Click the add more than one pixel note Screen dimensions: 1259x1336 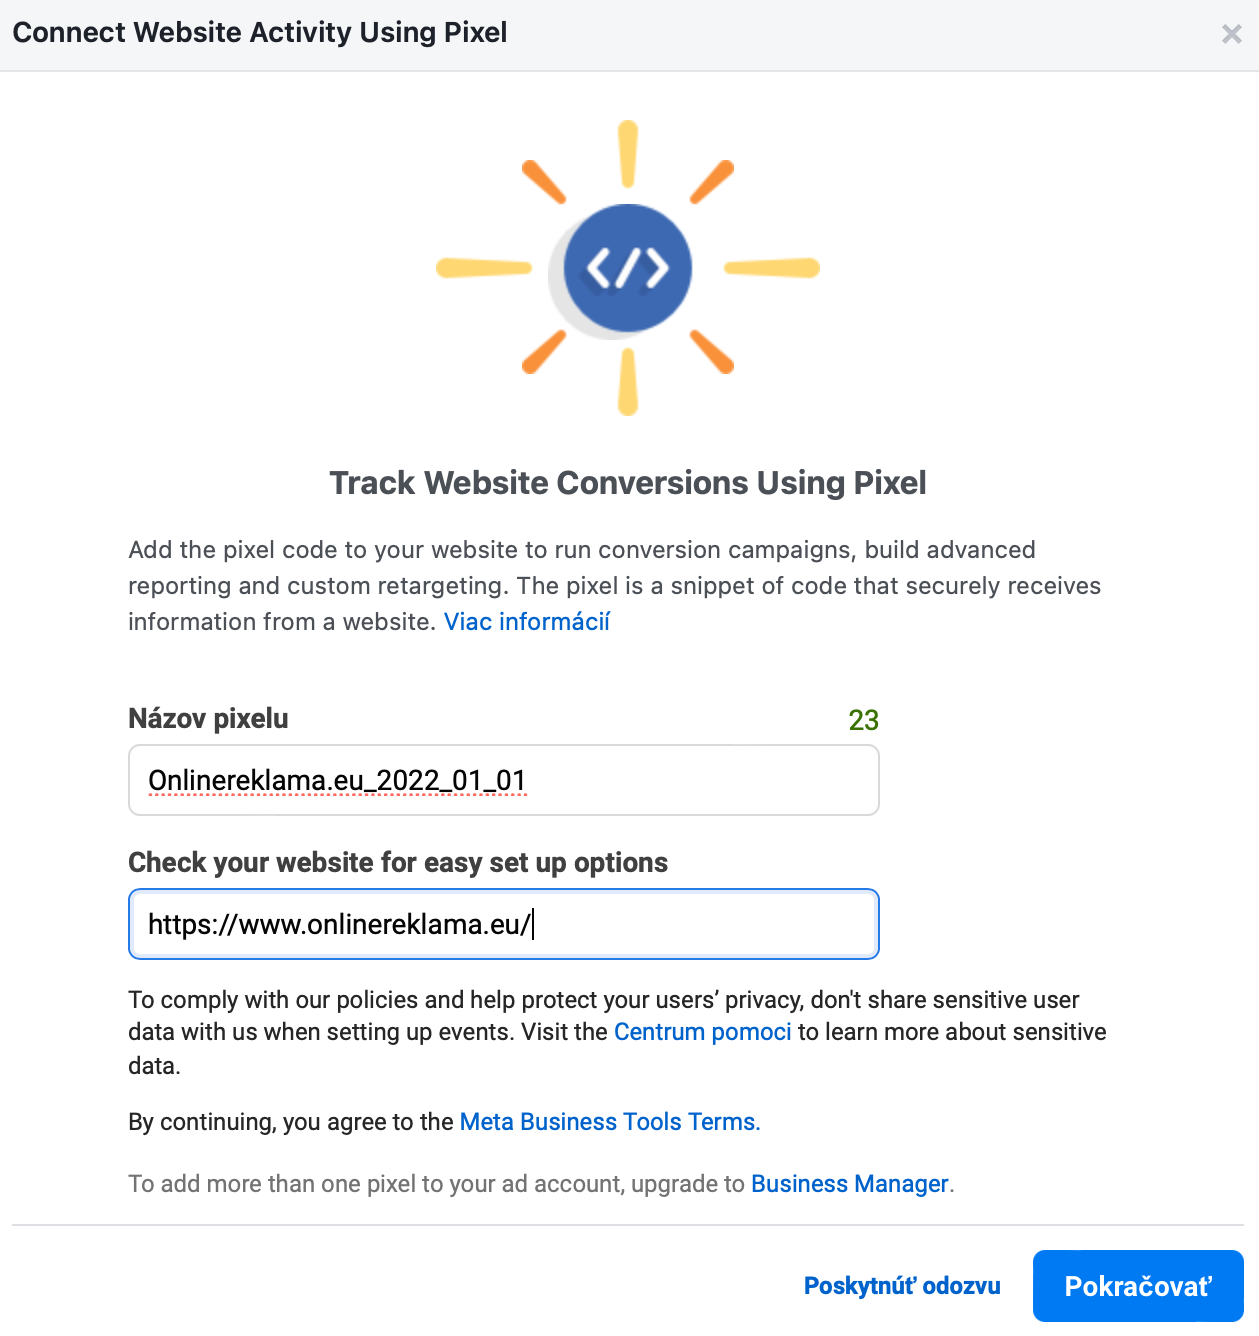pyautogui.click(x=436, y=1184)
